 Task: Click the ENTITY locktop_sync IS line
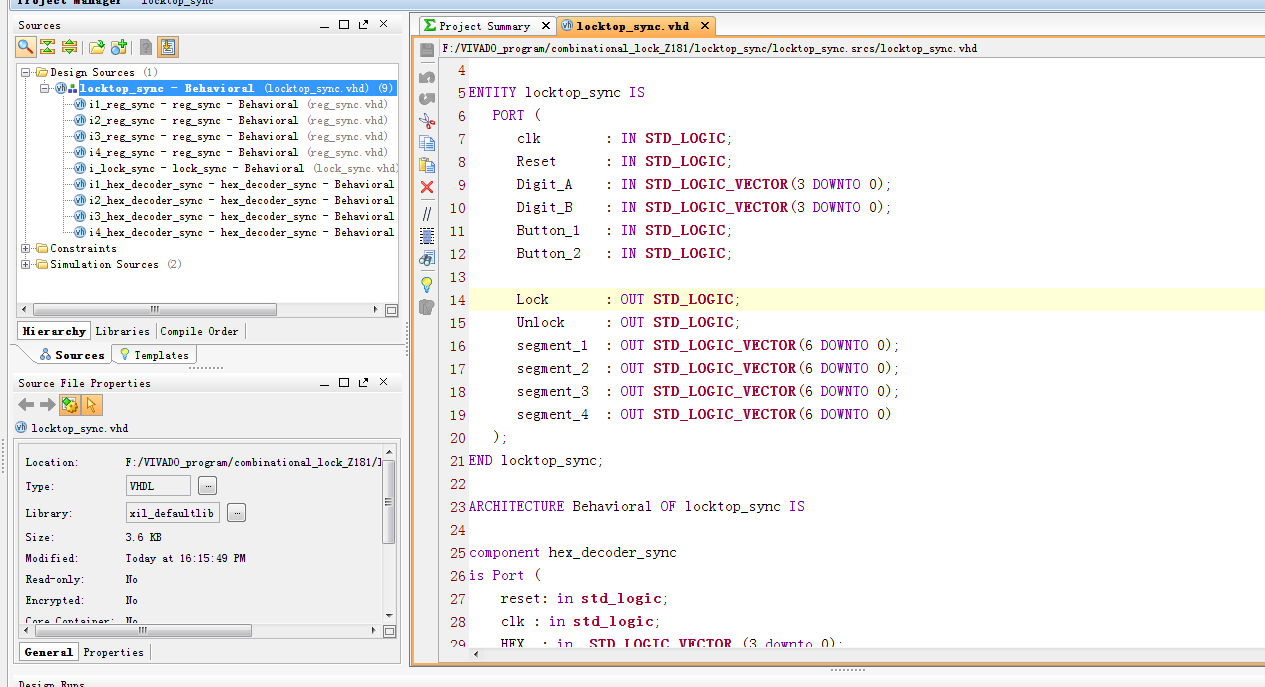coord(556,92)
